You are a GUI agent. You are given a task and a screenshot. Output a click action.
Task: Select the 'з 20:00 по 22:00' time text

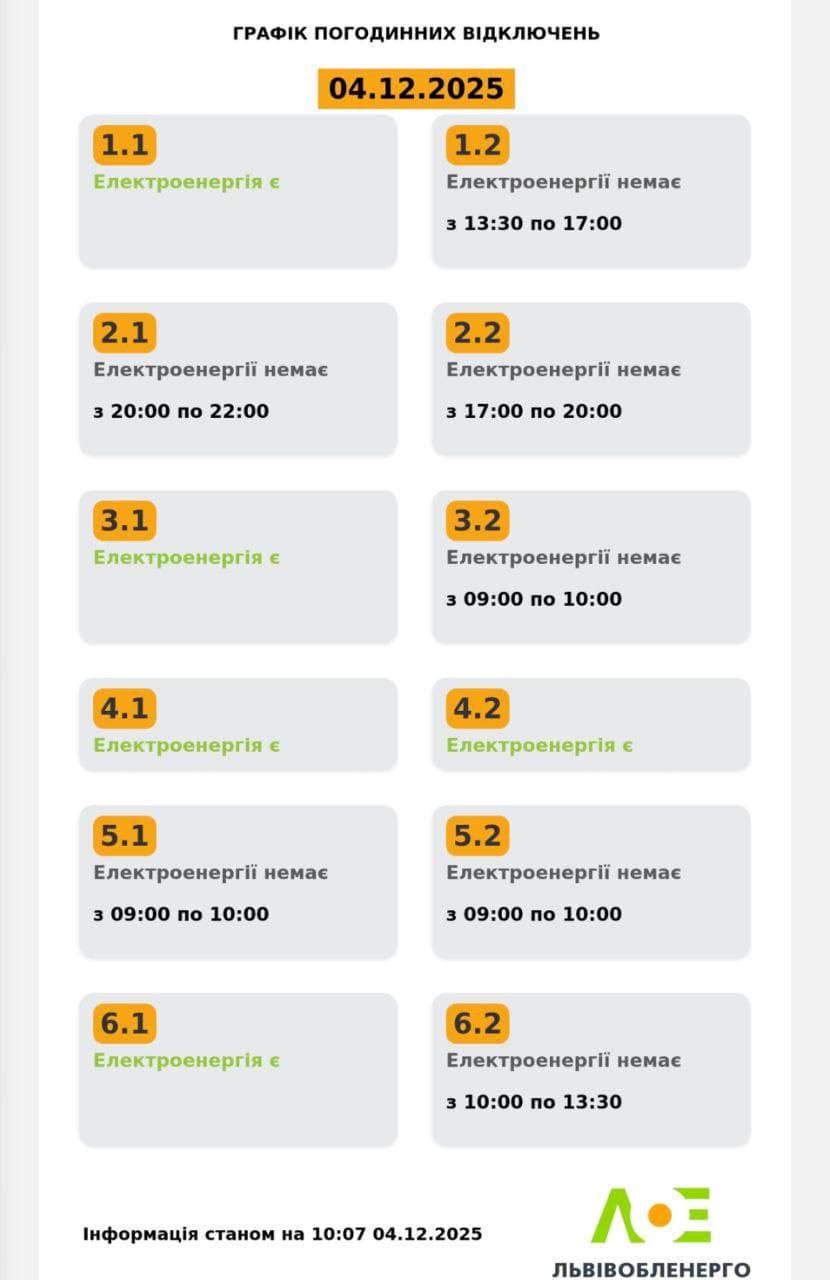tap(181, 412)
